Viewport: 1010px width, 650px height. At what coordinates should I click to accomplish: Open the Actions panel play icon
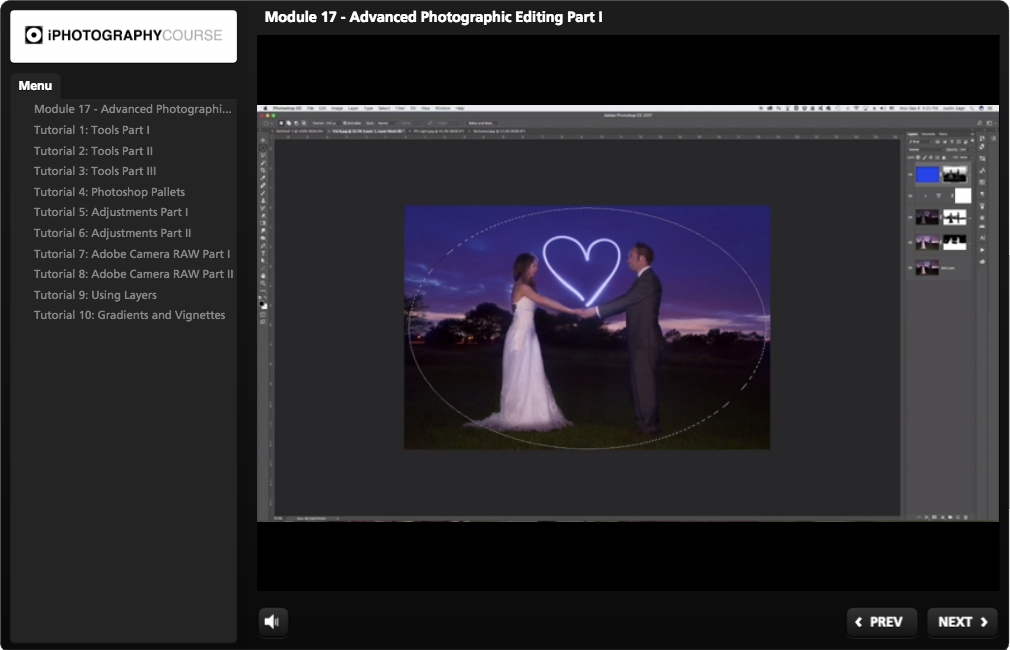(x=982, y=250)
